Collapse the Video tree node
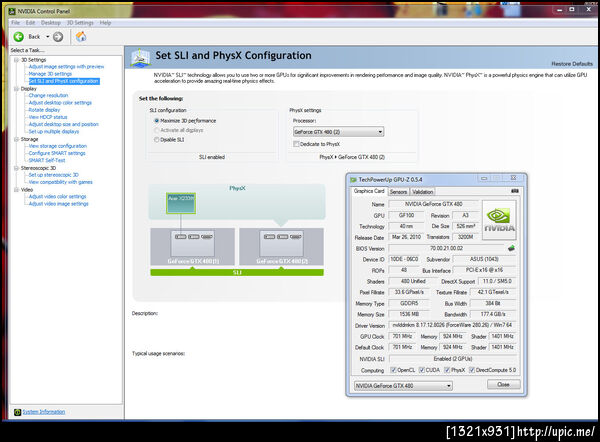 click(x=16, y=189)
